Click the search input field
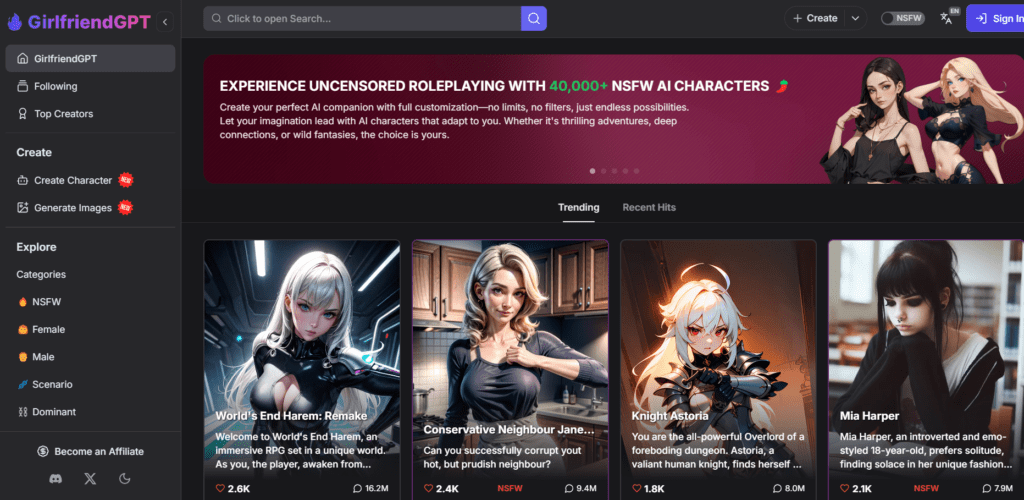The image size is (1024, 500). tap(362, 18)
